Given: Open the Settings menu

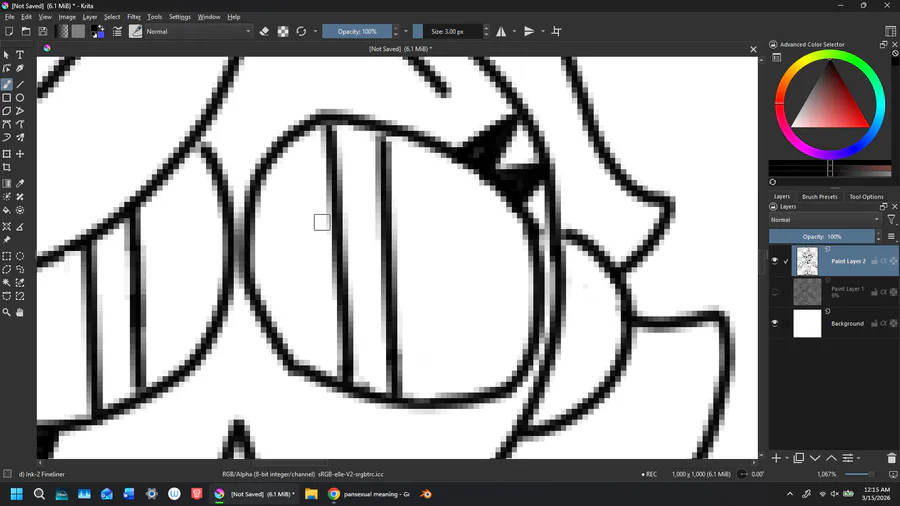Looking at the screenshot, I should tap(180, 17).
